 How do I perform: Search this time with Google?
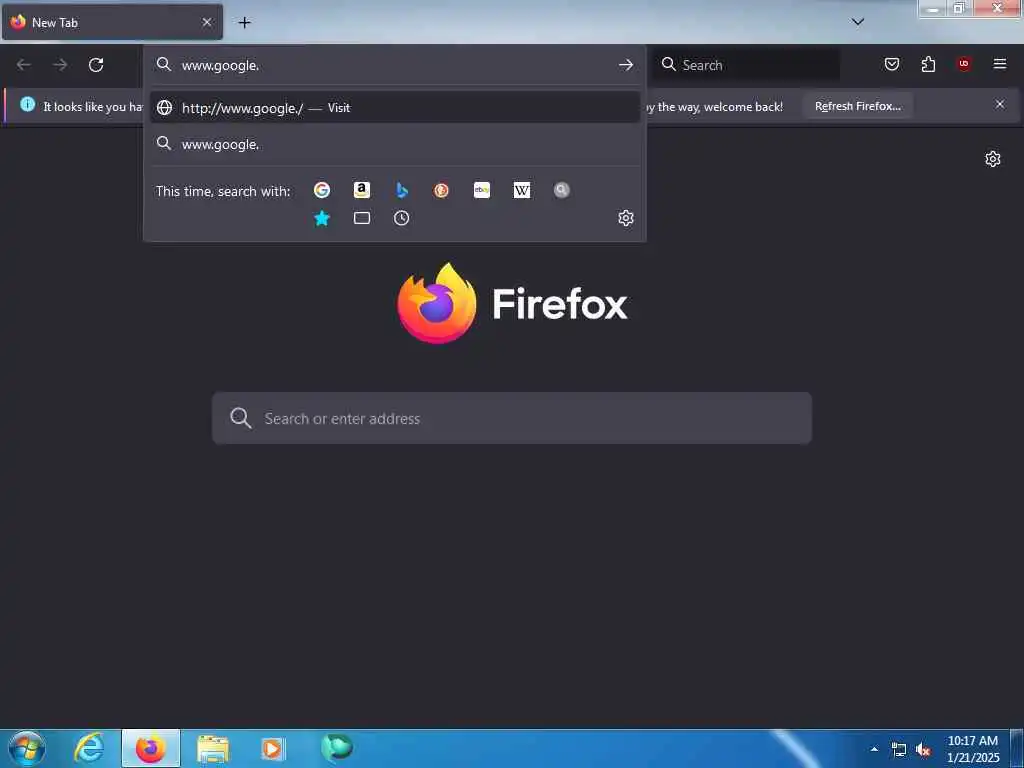coord(321,190)
